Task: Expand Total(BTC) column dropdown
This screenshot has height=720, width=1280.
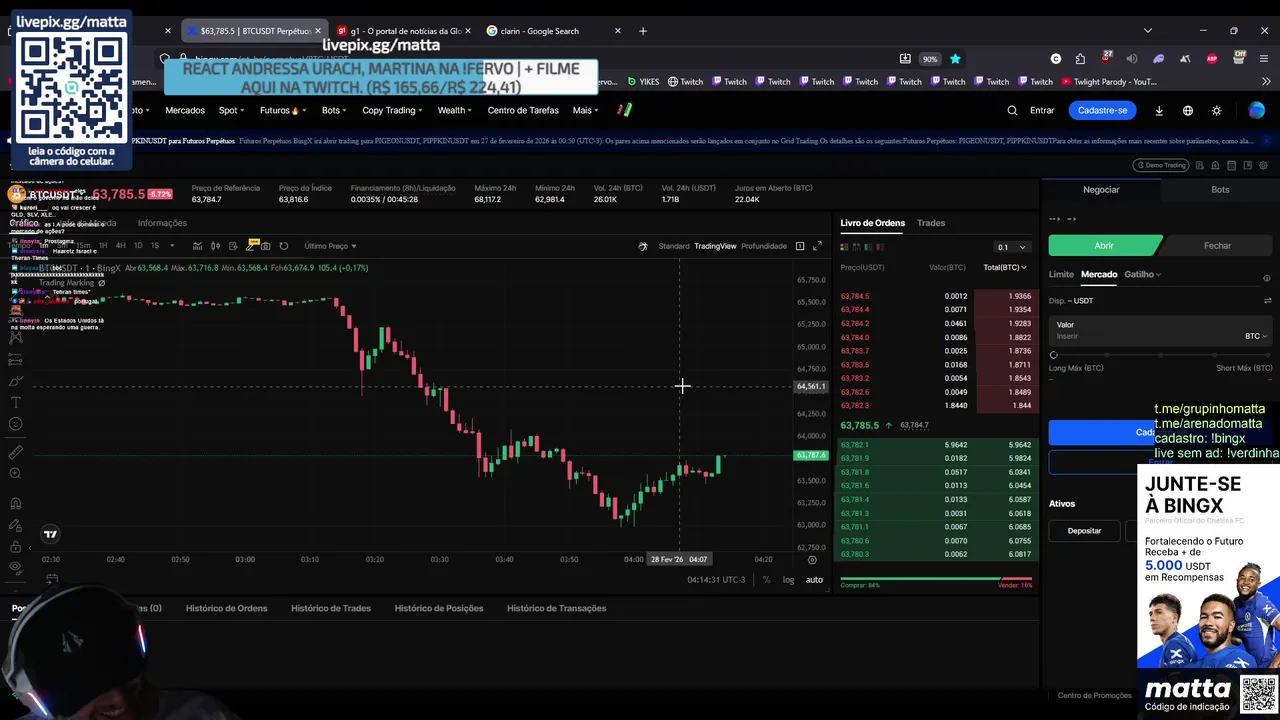Action: (1005, 267)
